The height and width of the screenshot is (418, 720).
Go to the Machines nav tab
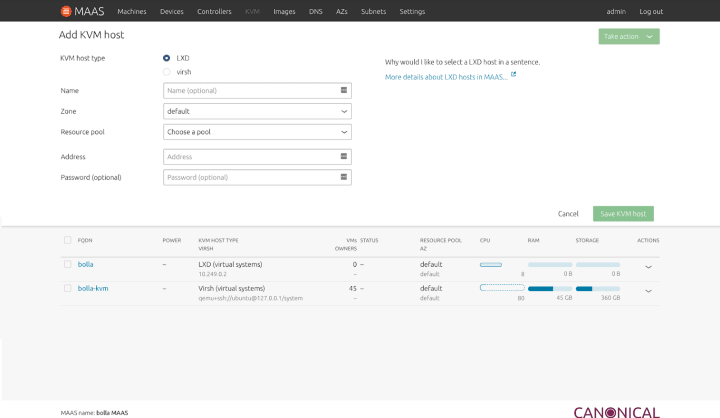pos(131,11)
